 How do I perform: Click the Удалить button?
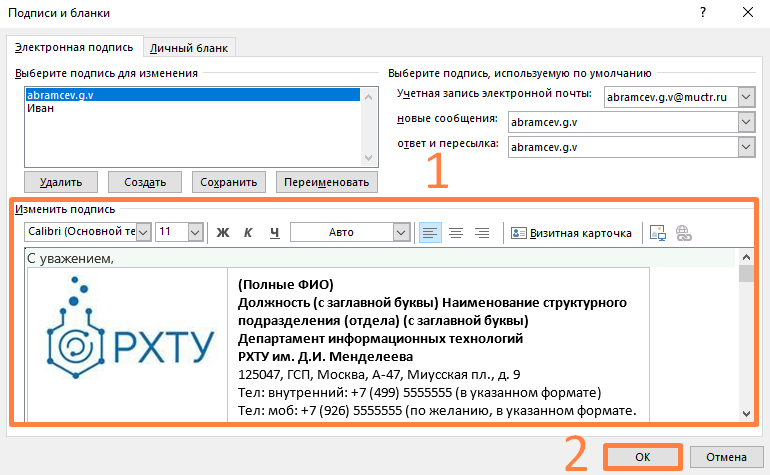(61, 182)
